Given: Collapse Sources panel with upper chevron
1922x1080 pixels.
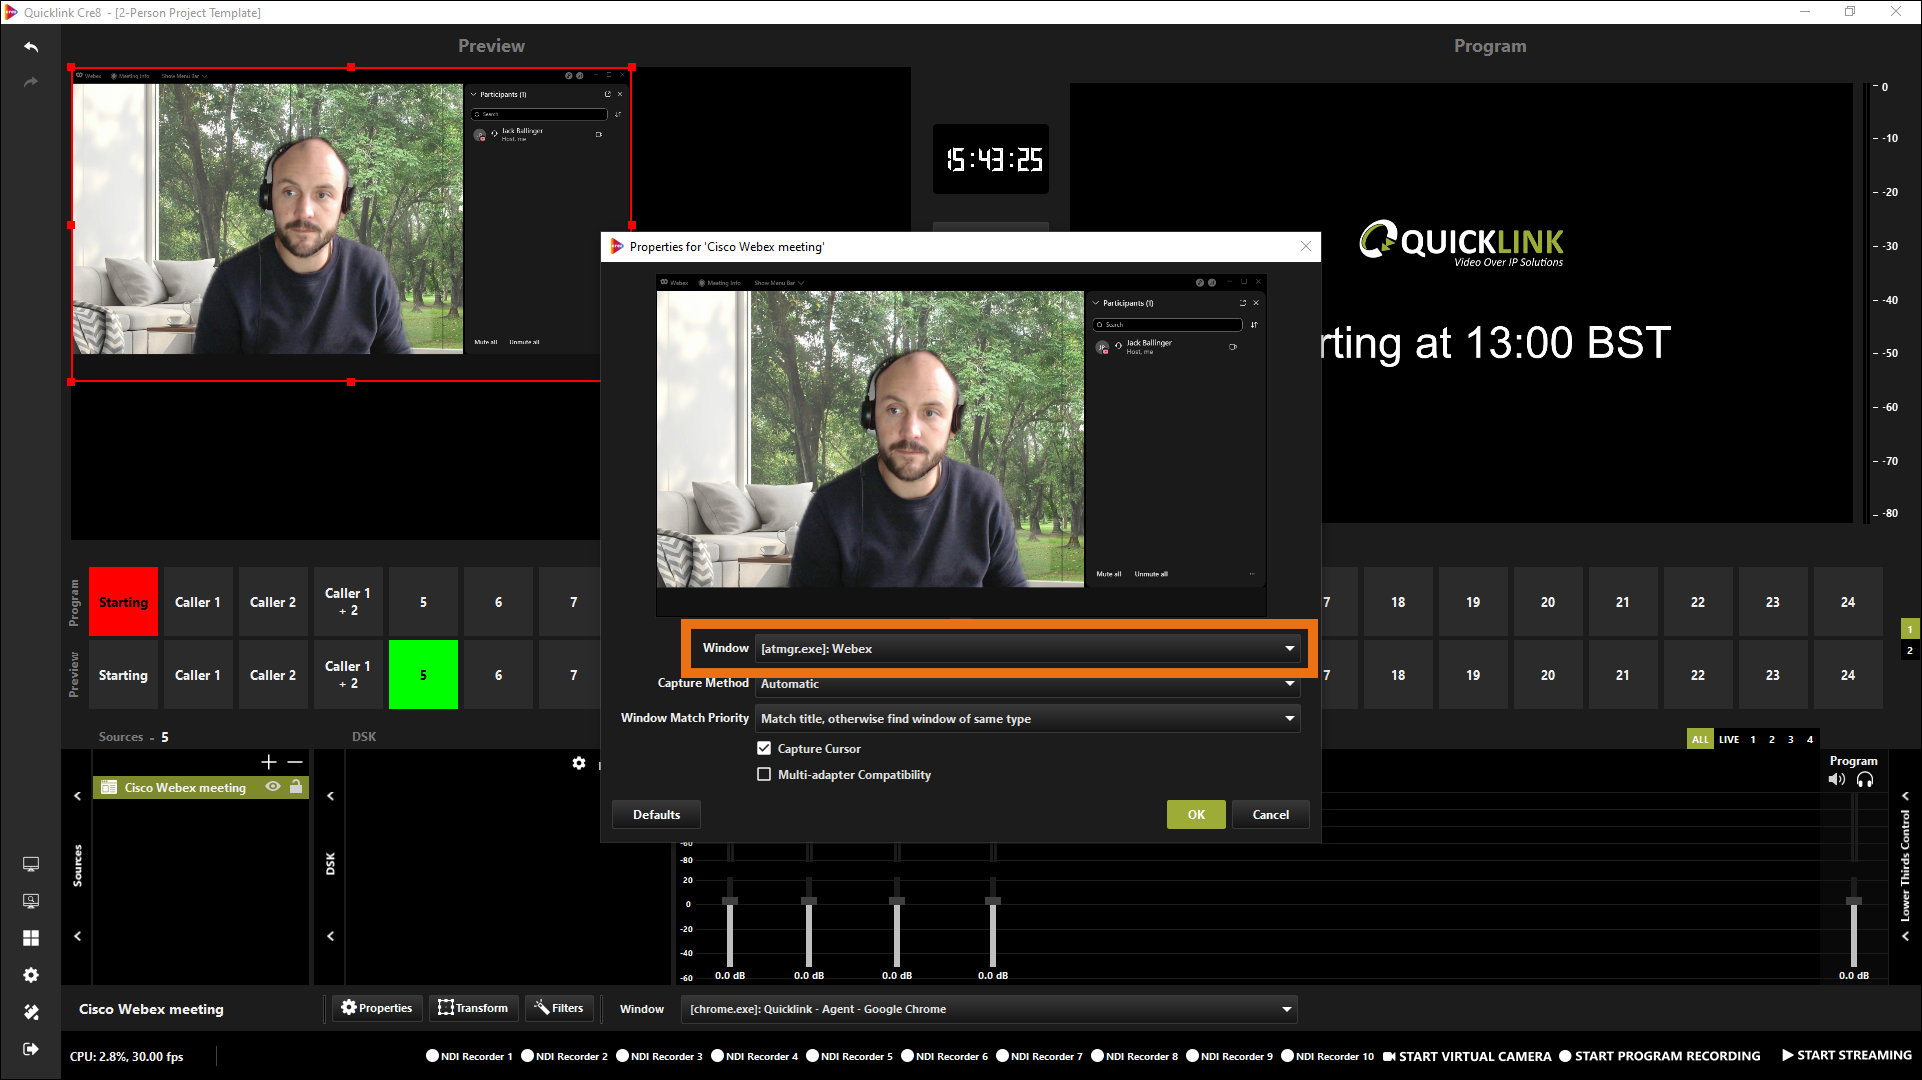Looking at the screenshot, I should (x=77, y=796).
